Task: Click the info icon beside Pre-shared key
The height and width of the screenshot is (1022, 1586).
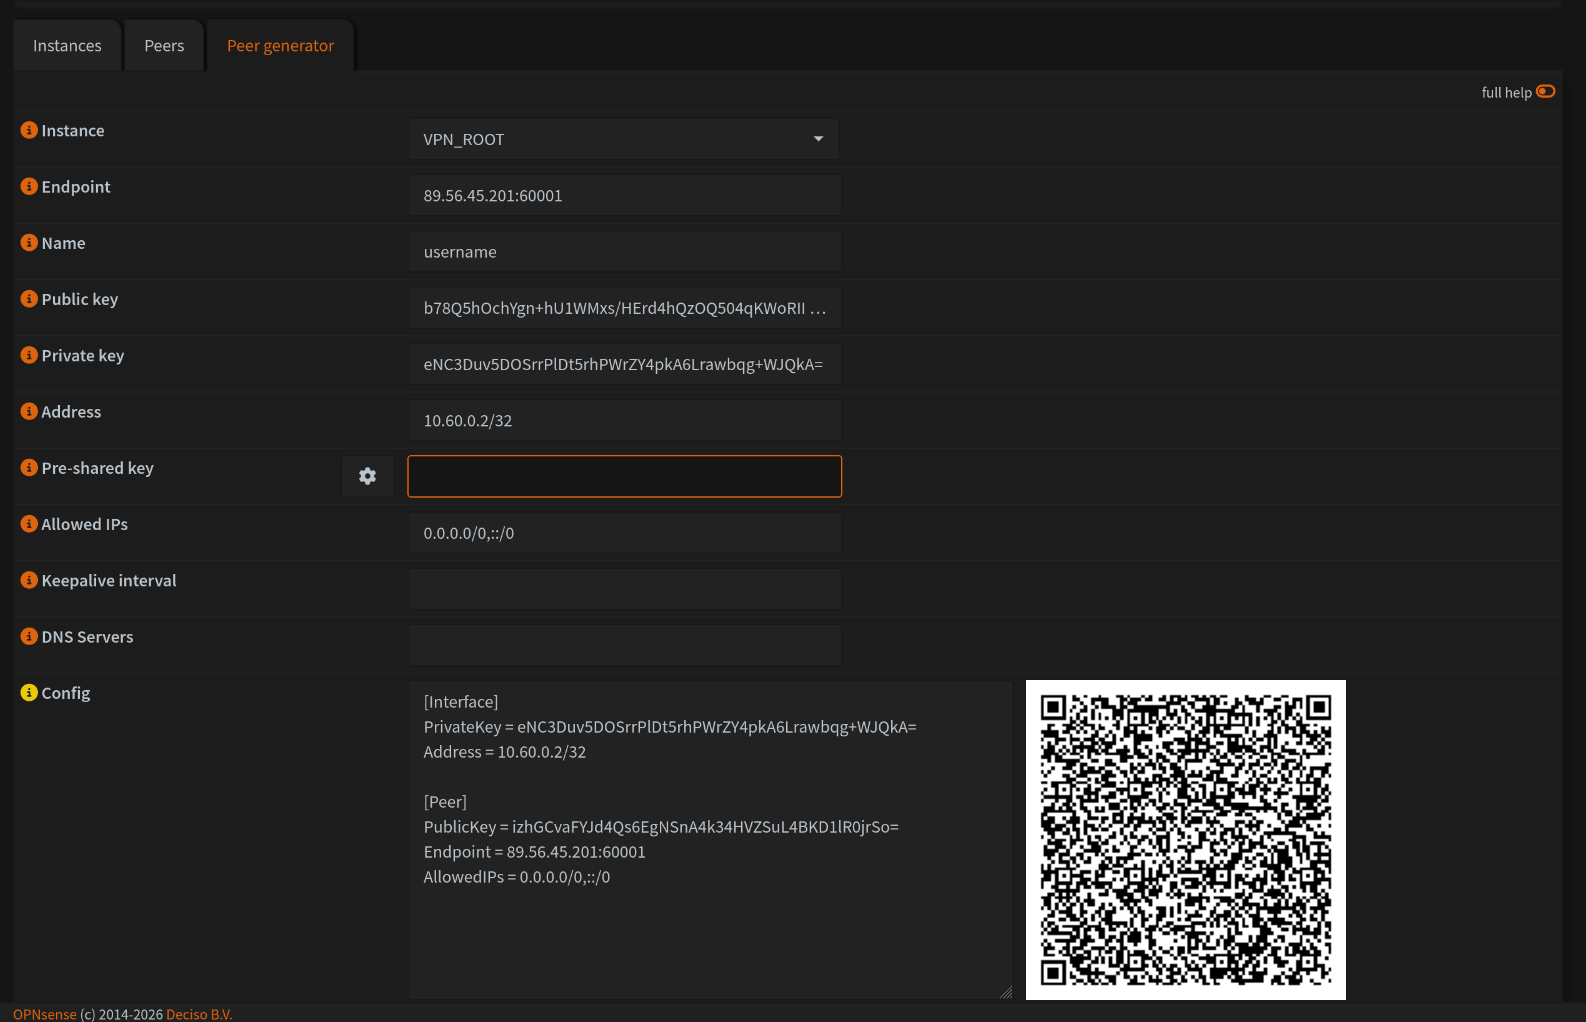Action: pos(29,467)
